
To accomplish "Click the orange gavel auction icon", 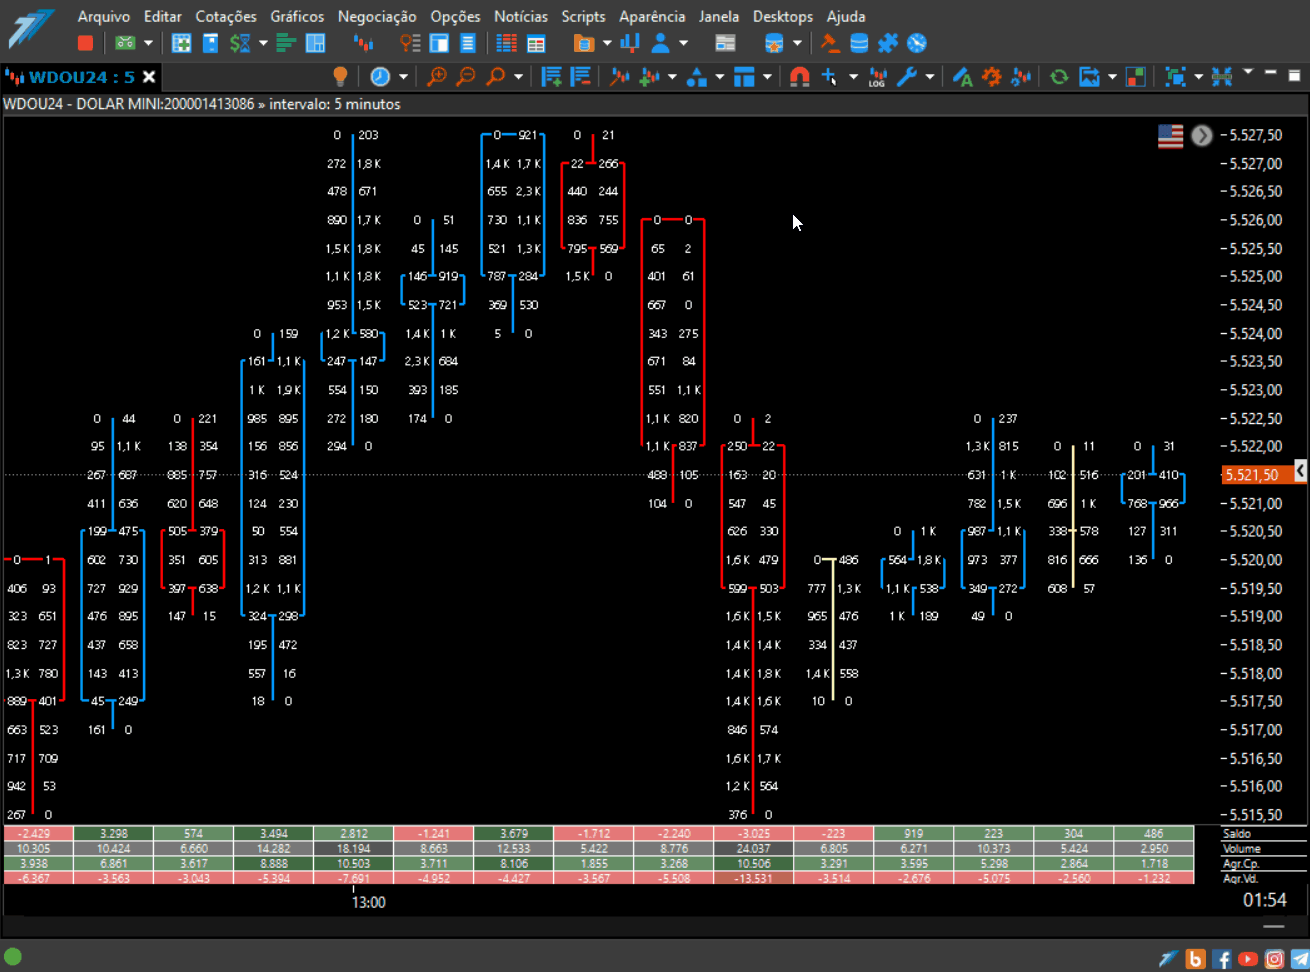I will [x=830, y=43].
